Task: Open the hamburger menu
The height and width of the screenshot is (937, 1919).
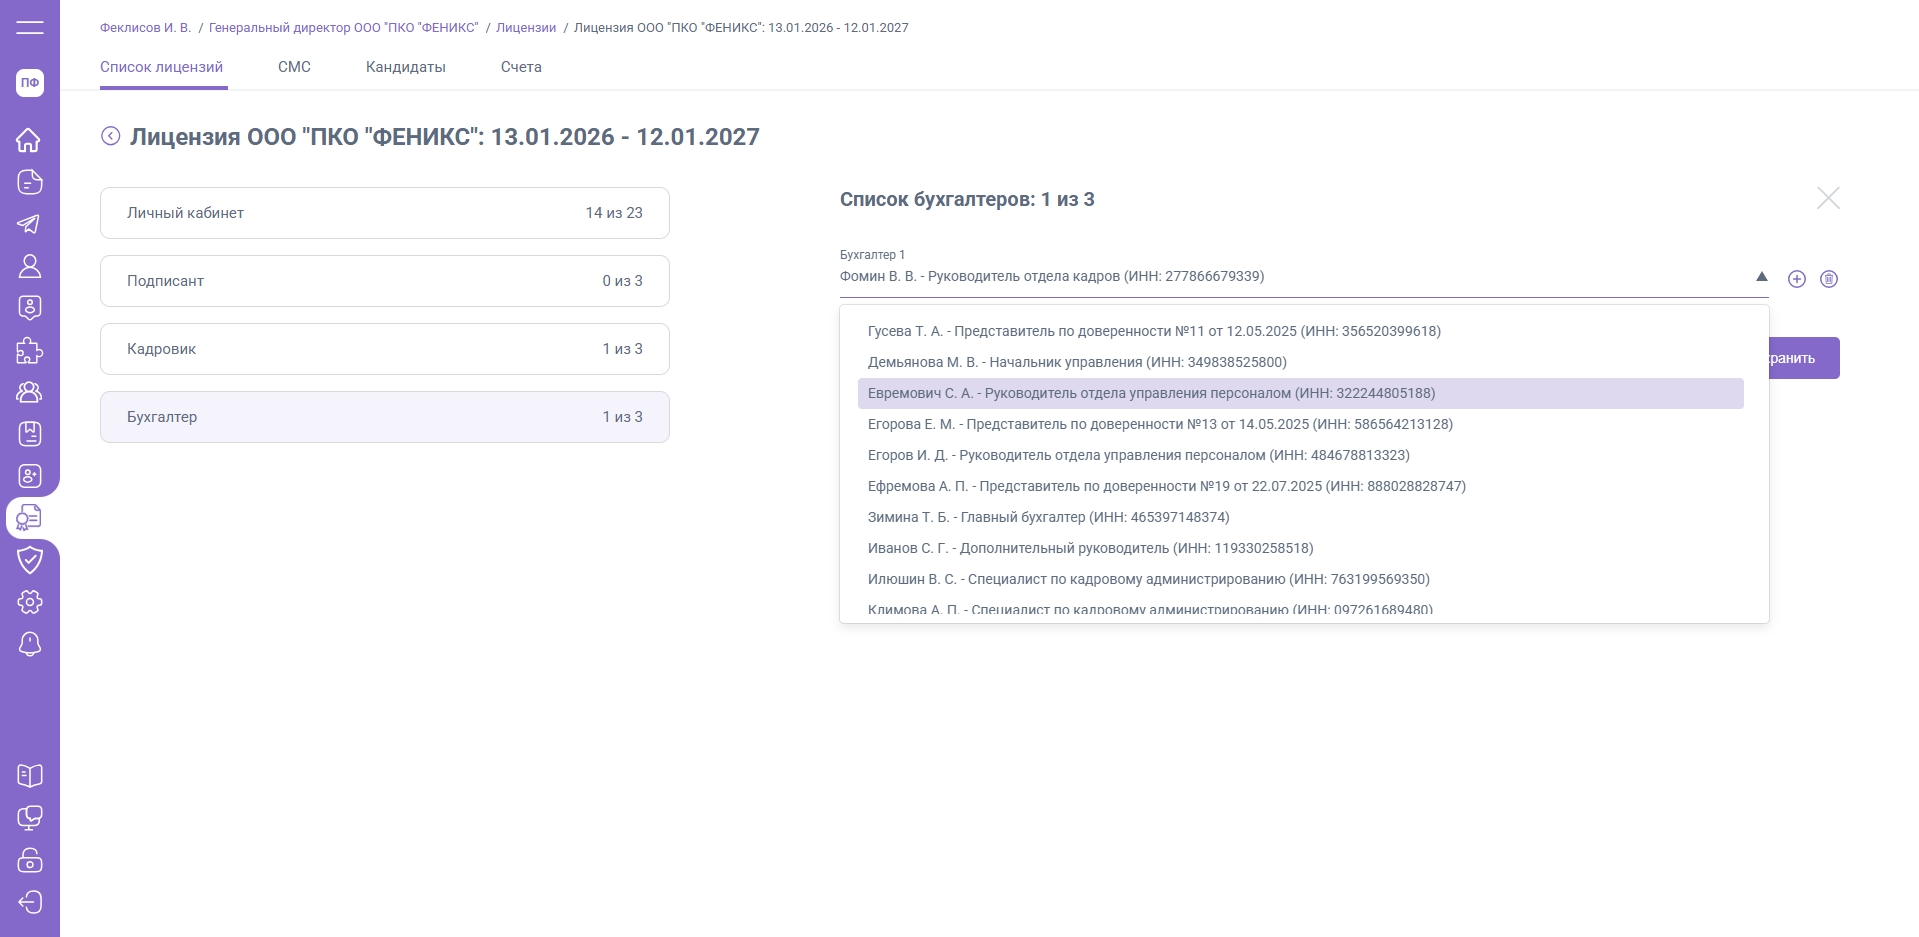Action: pyautogui.click(x=30, y=27)
